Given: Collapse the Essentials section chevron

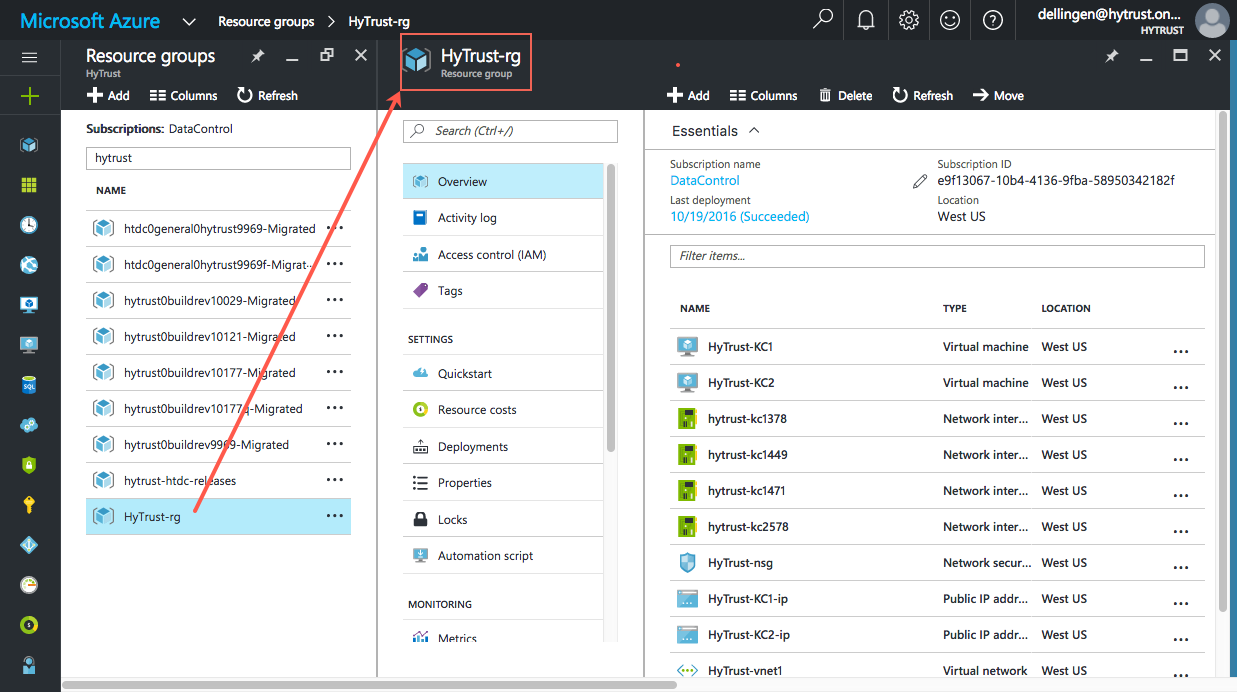Looking at the screenshot, I should click(755, 130).
